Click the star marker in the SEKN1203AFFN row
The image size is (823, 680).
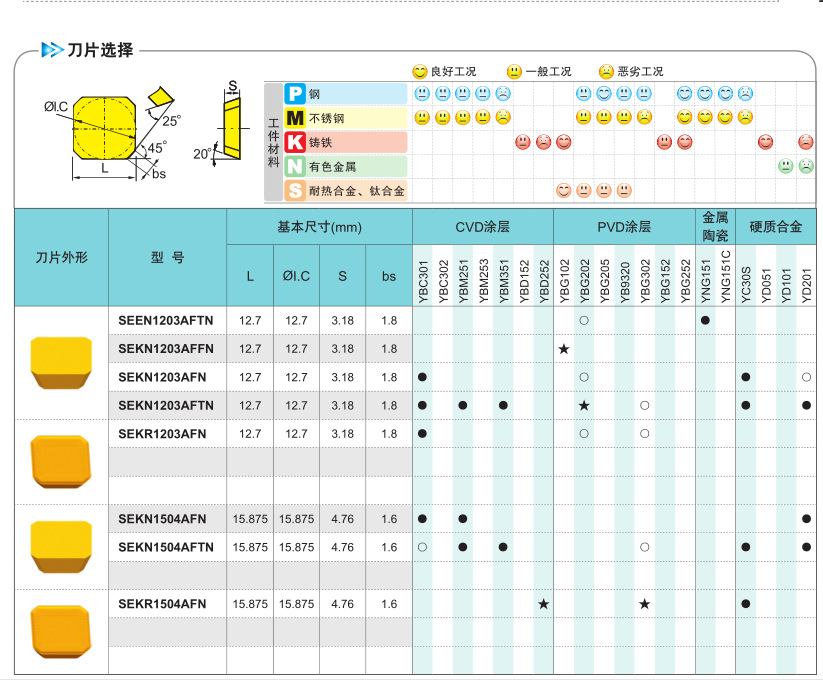[564, 349]
